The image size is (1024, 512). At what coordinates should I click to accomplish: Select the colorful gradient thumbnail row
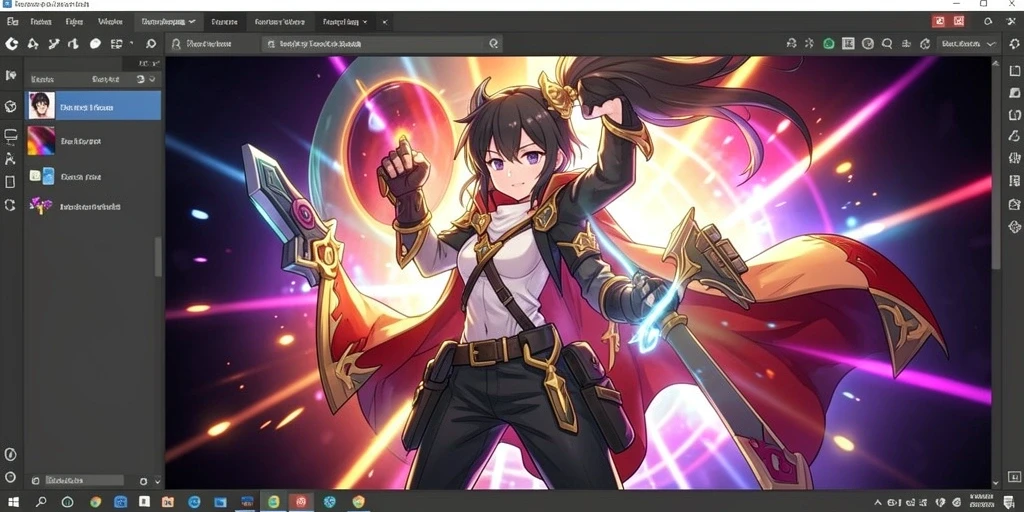point(93,140)
